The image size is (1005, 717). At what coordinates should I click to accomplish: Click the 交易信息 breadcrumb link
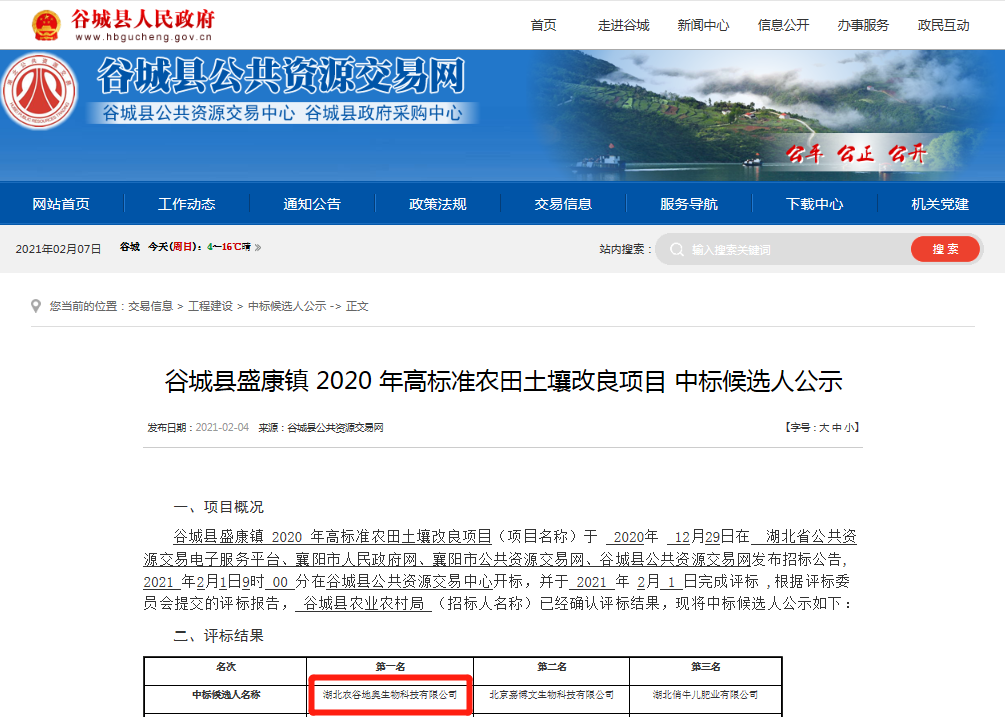click(151, 306)
